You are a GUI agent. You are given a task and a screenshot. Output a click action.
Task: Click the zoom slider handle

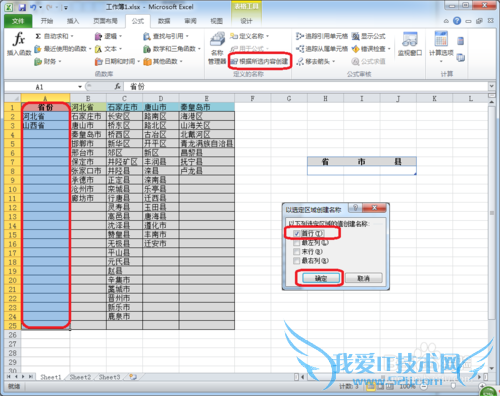click(453, 386)
